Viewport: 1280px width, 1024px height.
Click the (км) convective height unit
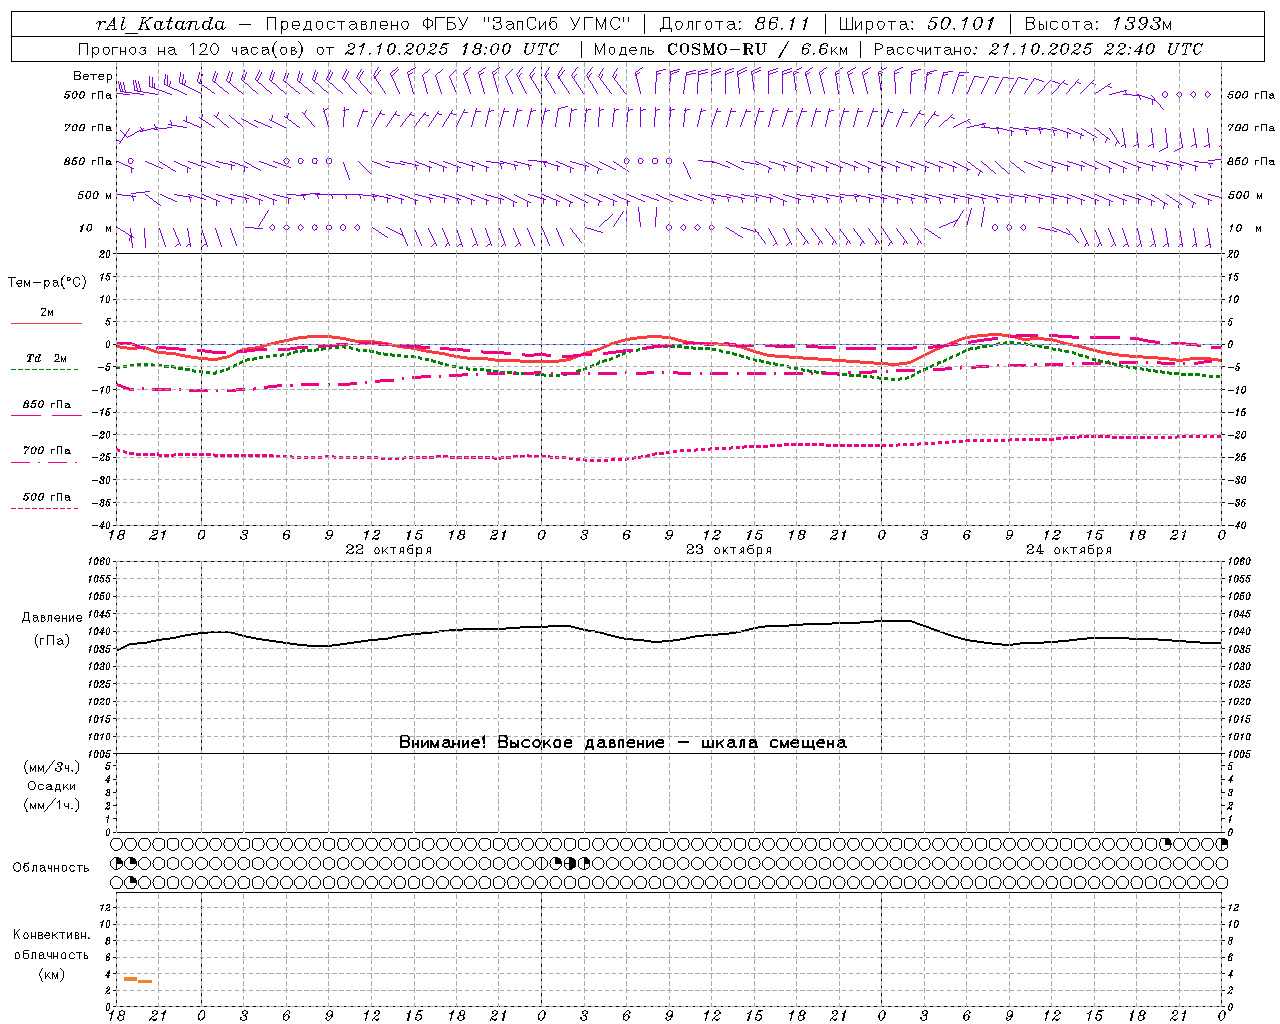tap(51, 974)
